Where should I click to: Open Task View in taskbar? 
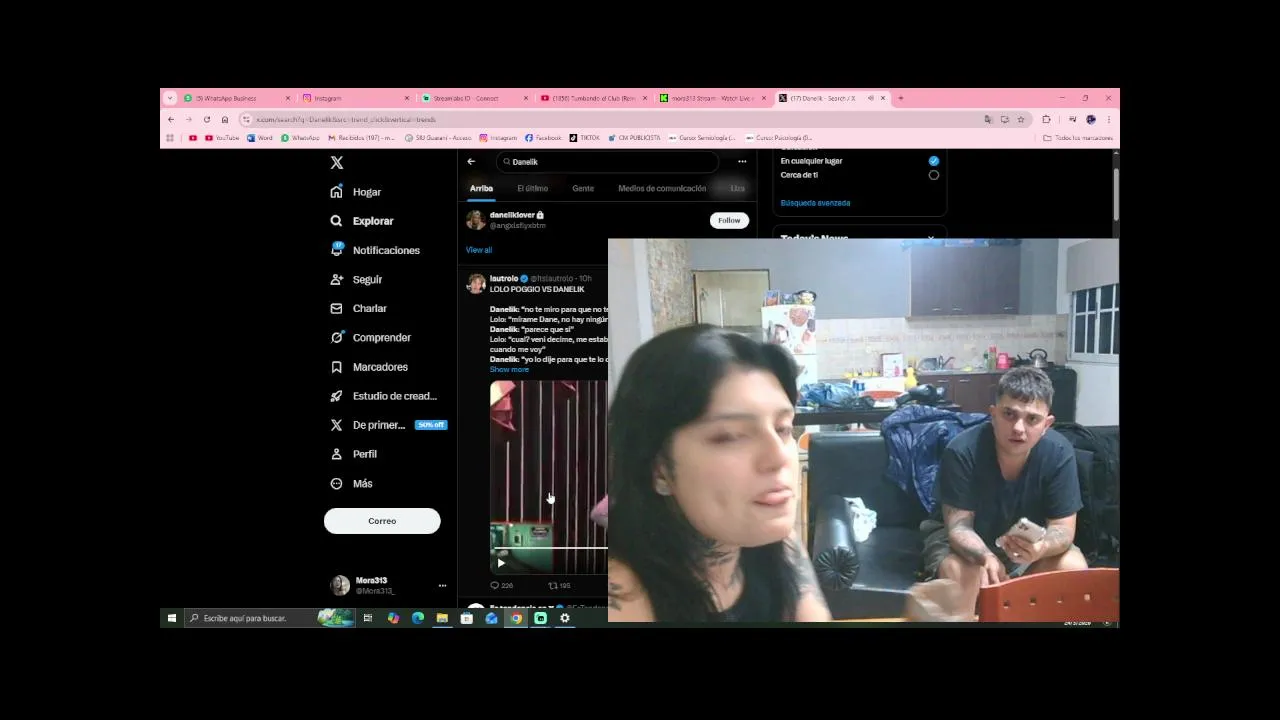click(x=368, y=618)
